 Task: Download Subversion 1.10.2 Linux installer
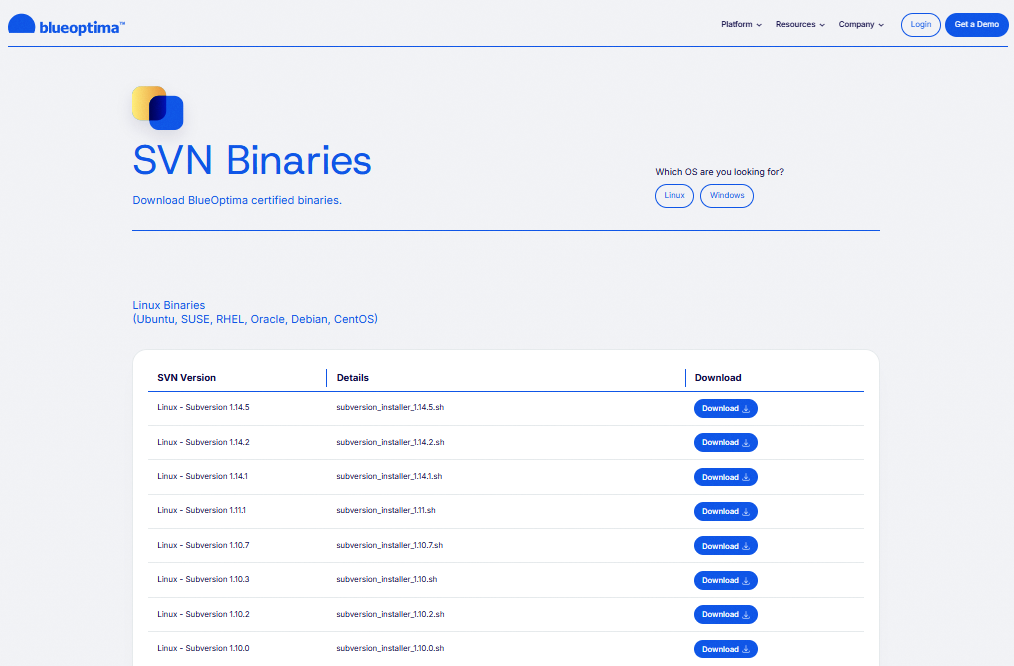click(x=725, y=614)
